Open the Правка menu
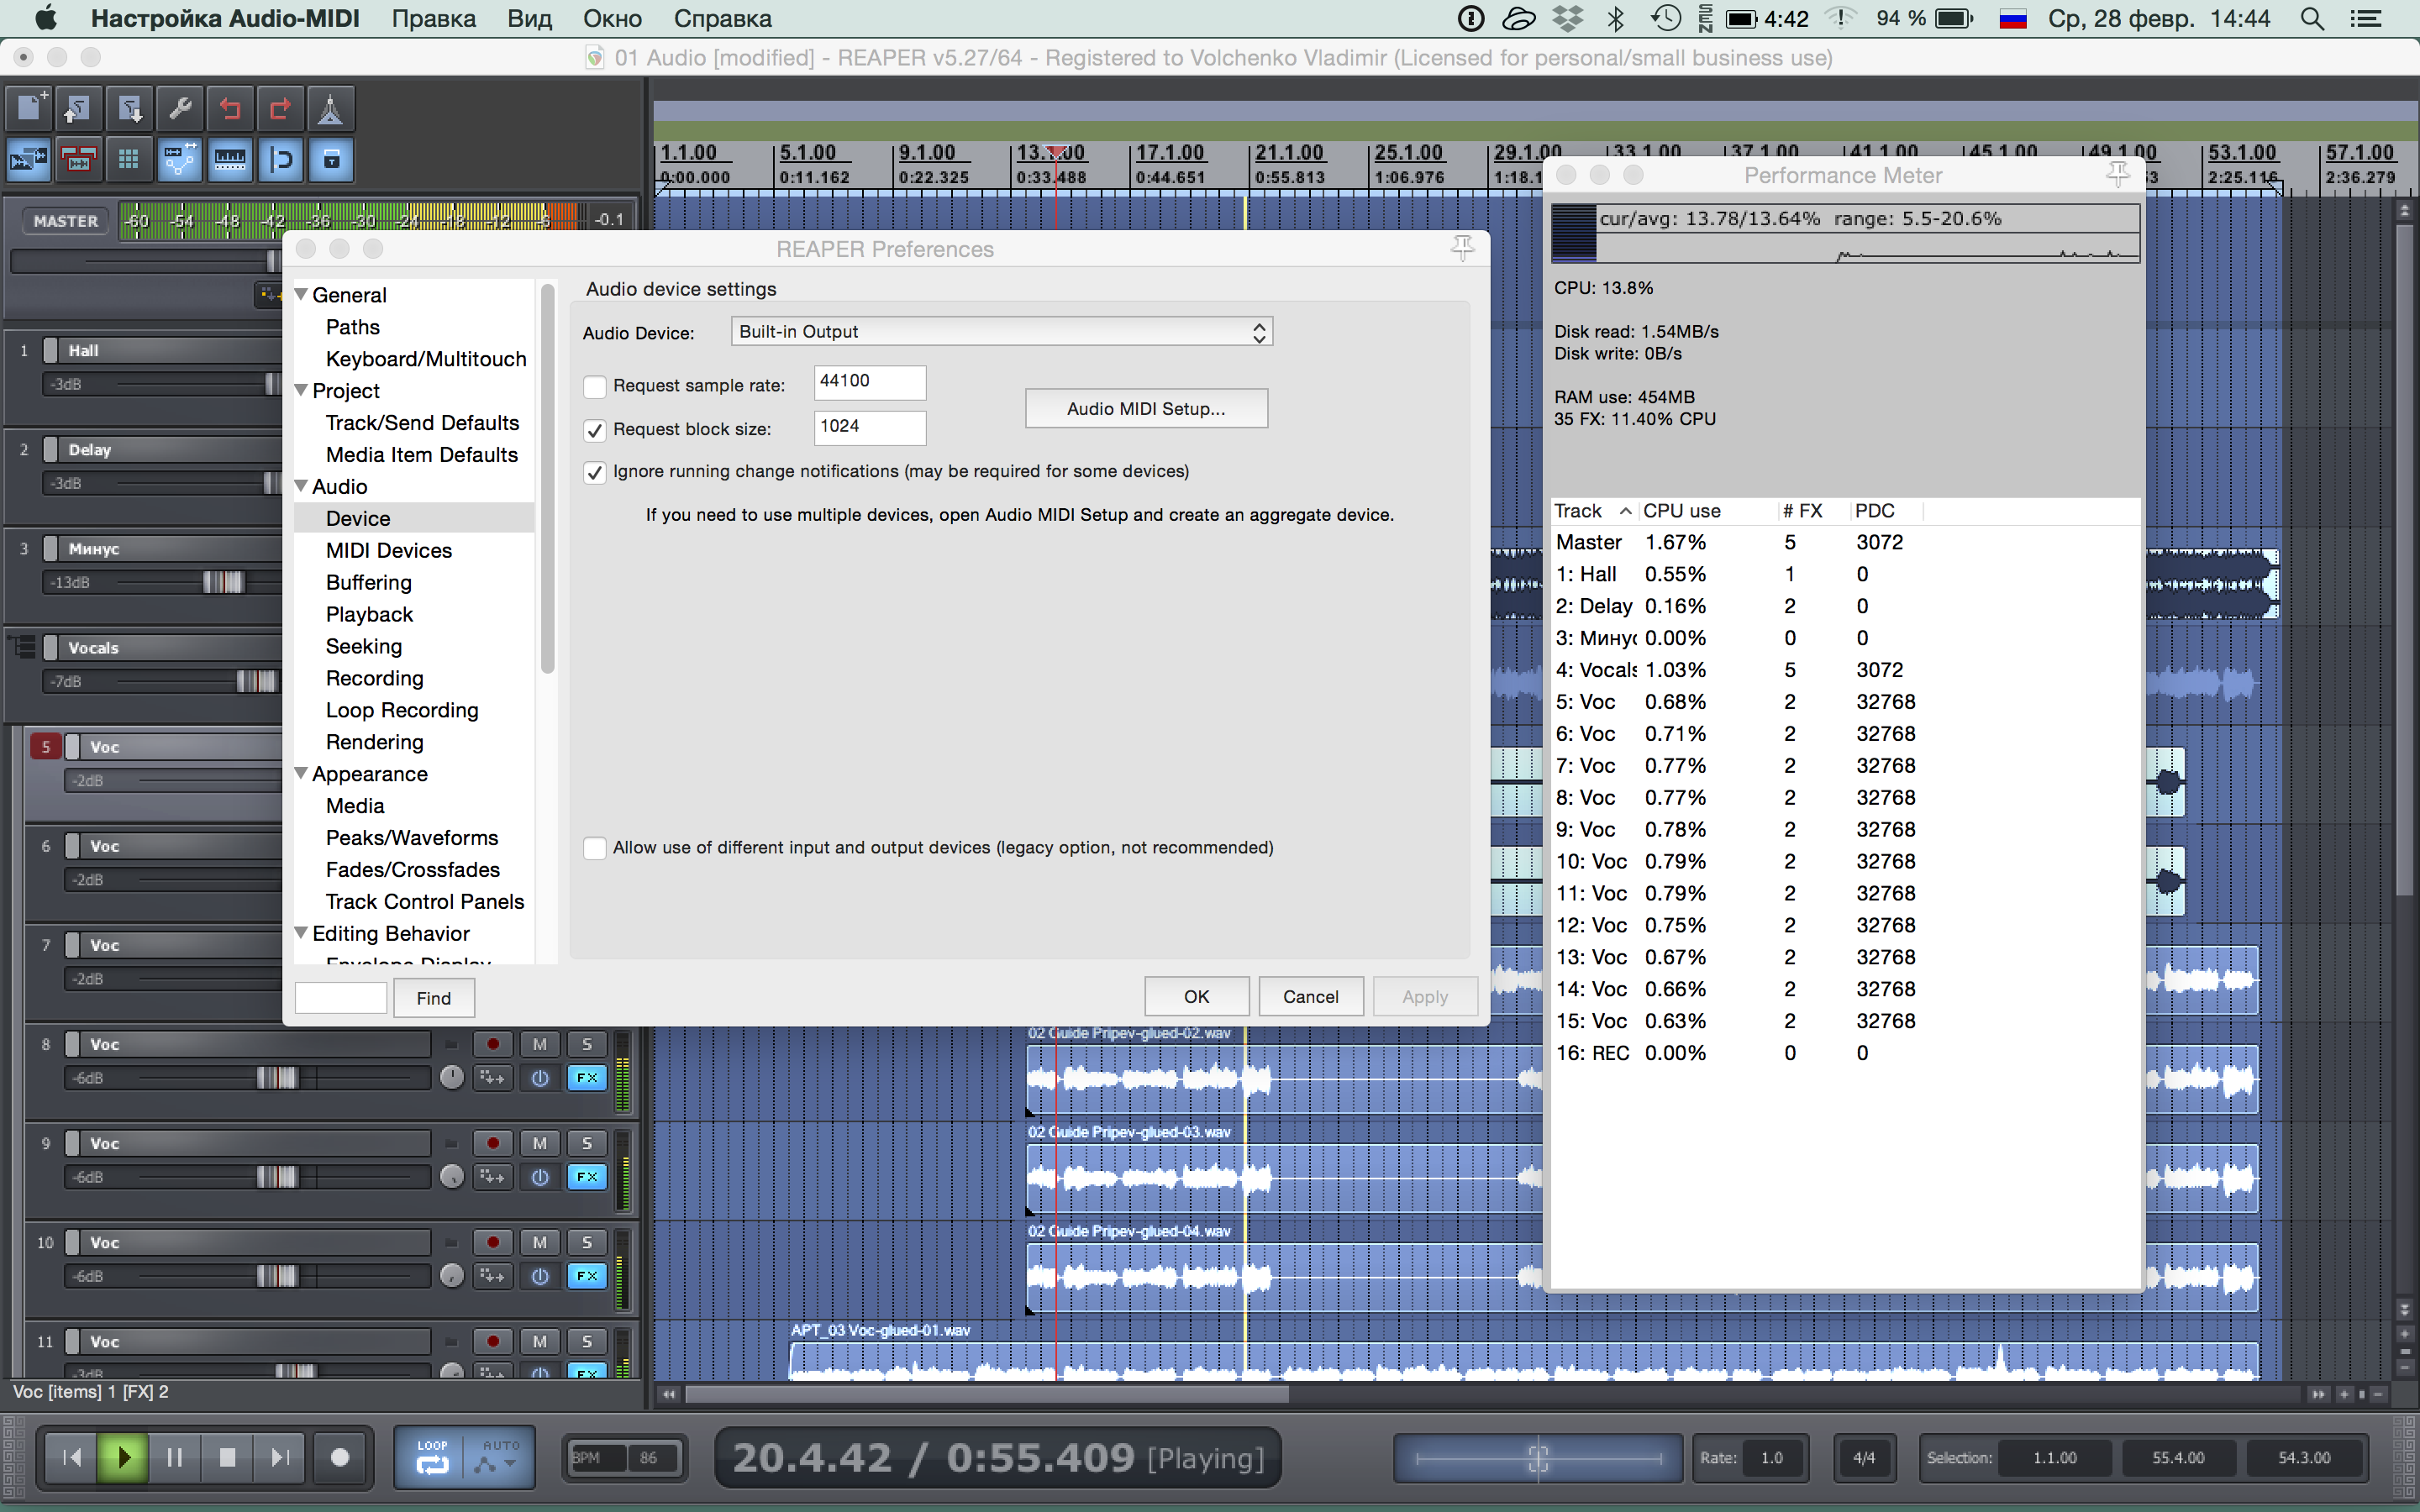The image size is (2420, 1512). [x=433, y=18]
